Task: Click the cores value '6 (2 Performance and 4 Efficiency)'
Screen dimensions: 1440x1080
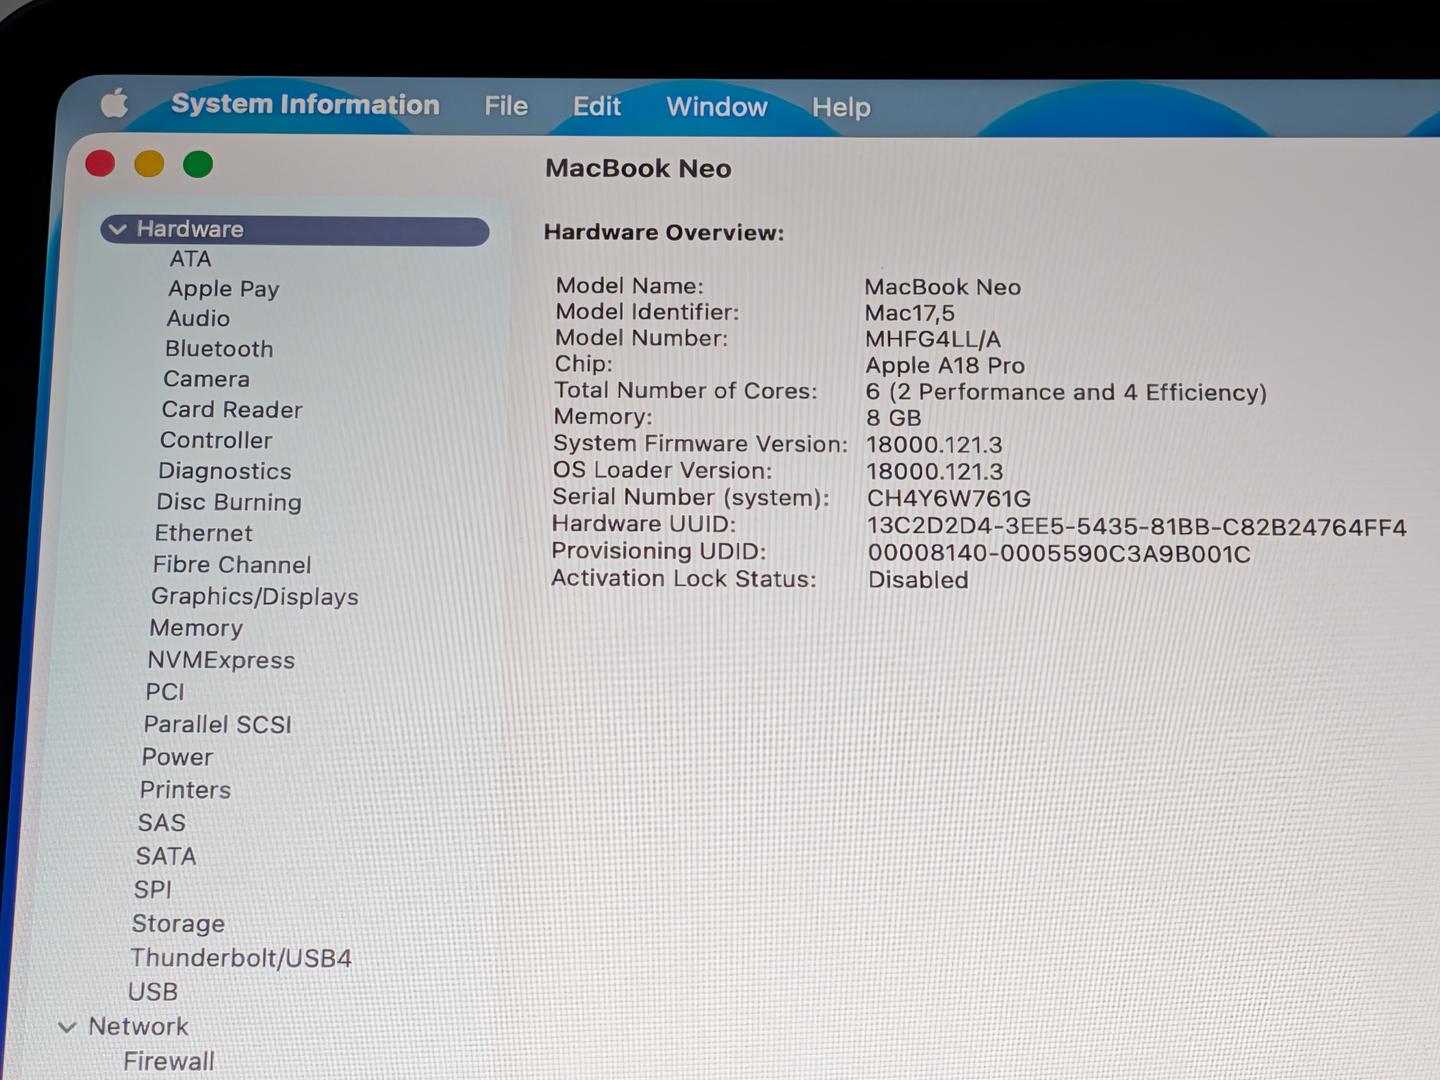Action: point(1066,392)
